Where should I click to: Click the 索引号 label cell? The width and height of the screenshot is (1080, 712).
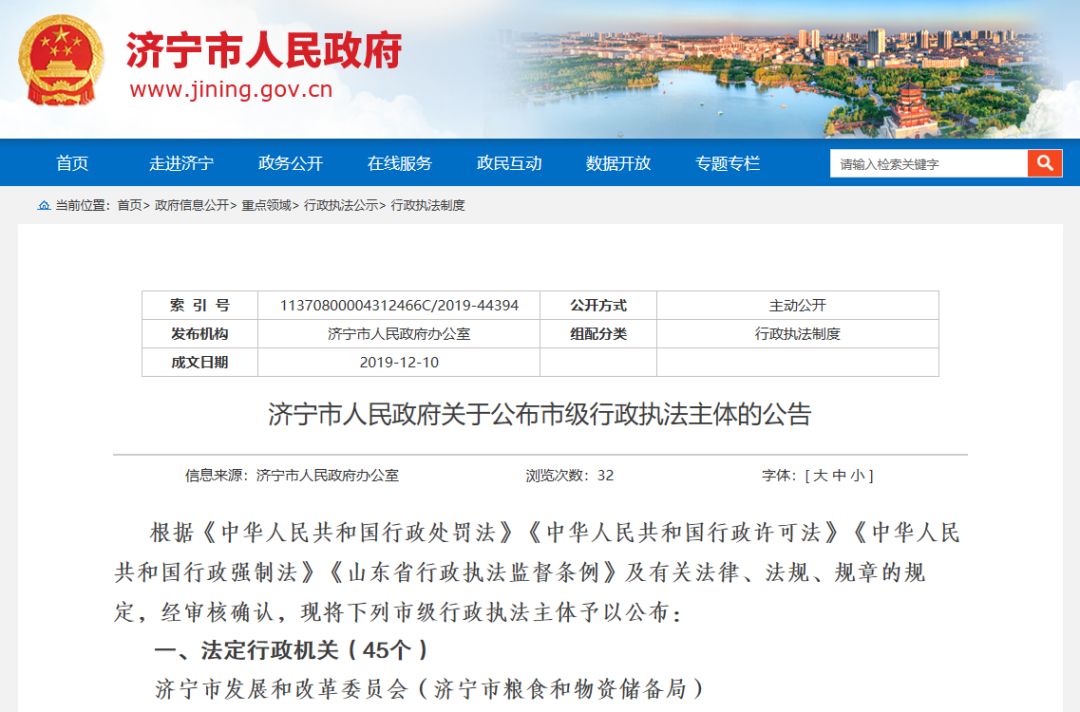click(200, 305)
